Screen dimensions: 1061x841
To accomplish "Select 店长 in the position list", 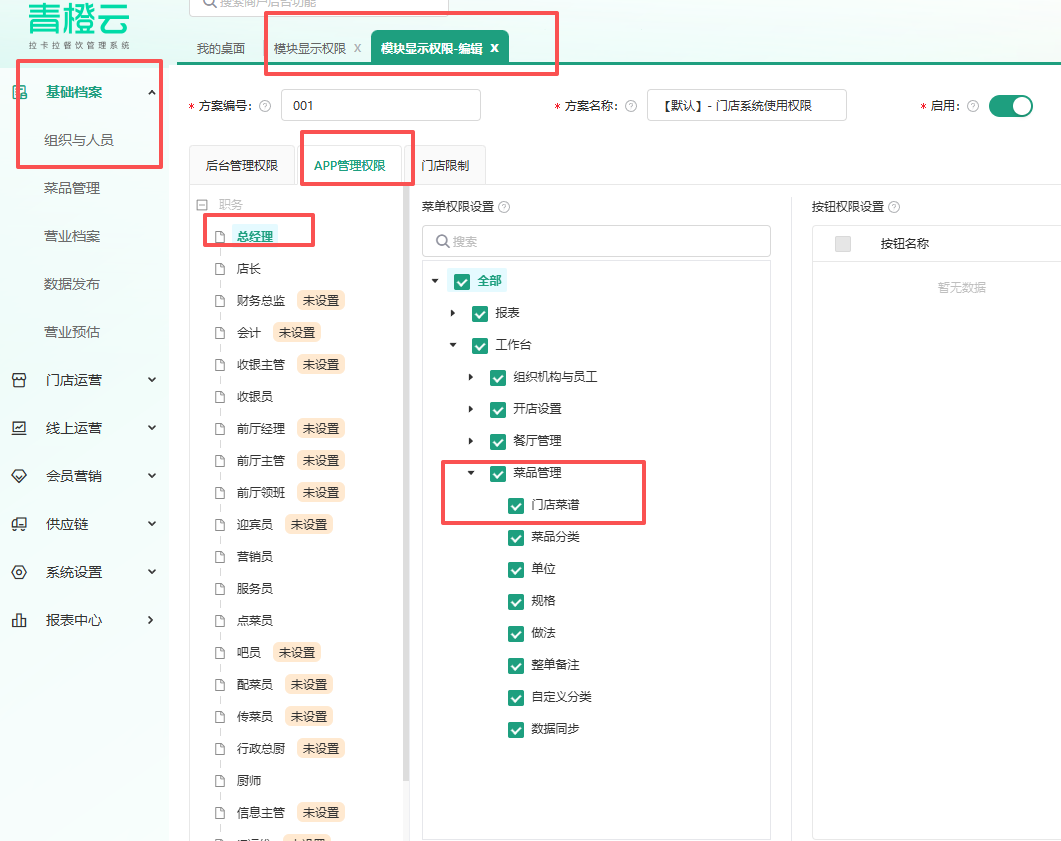I will (x=248, y=269).
